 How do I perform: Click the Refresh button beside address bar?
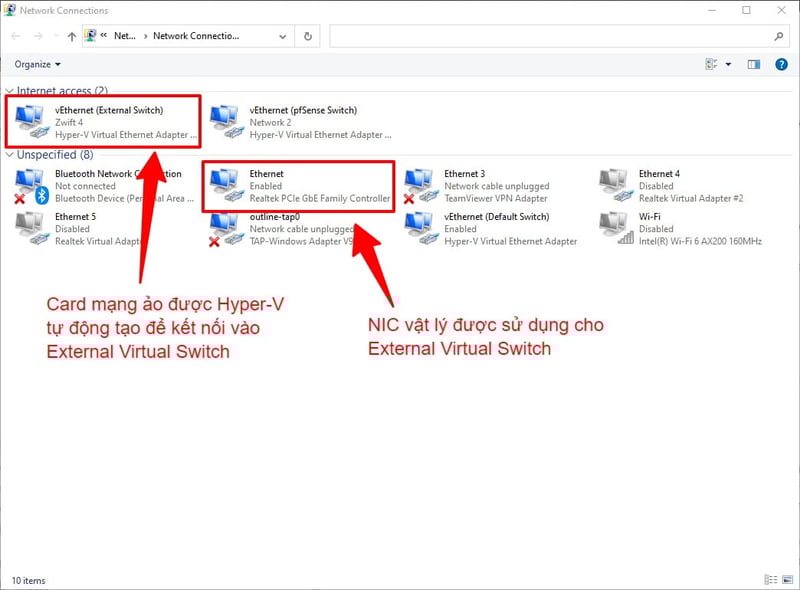click(307, 36)
